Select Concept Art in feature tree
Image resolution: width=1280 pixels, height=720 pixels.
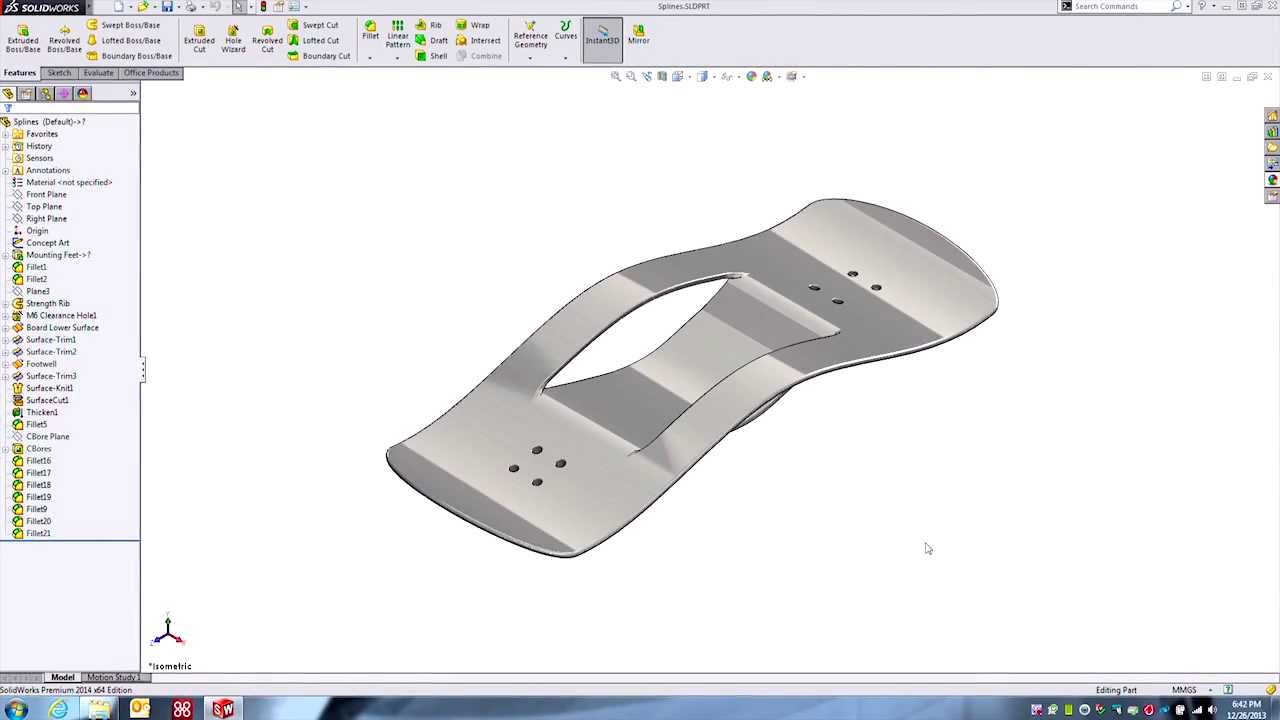pos(48,243)
